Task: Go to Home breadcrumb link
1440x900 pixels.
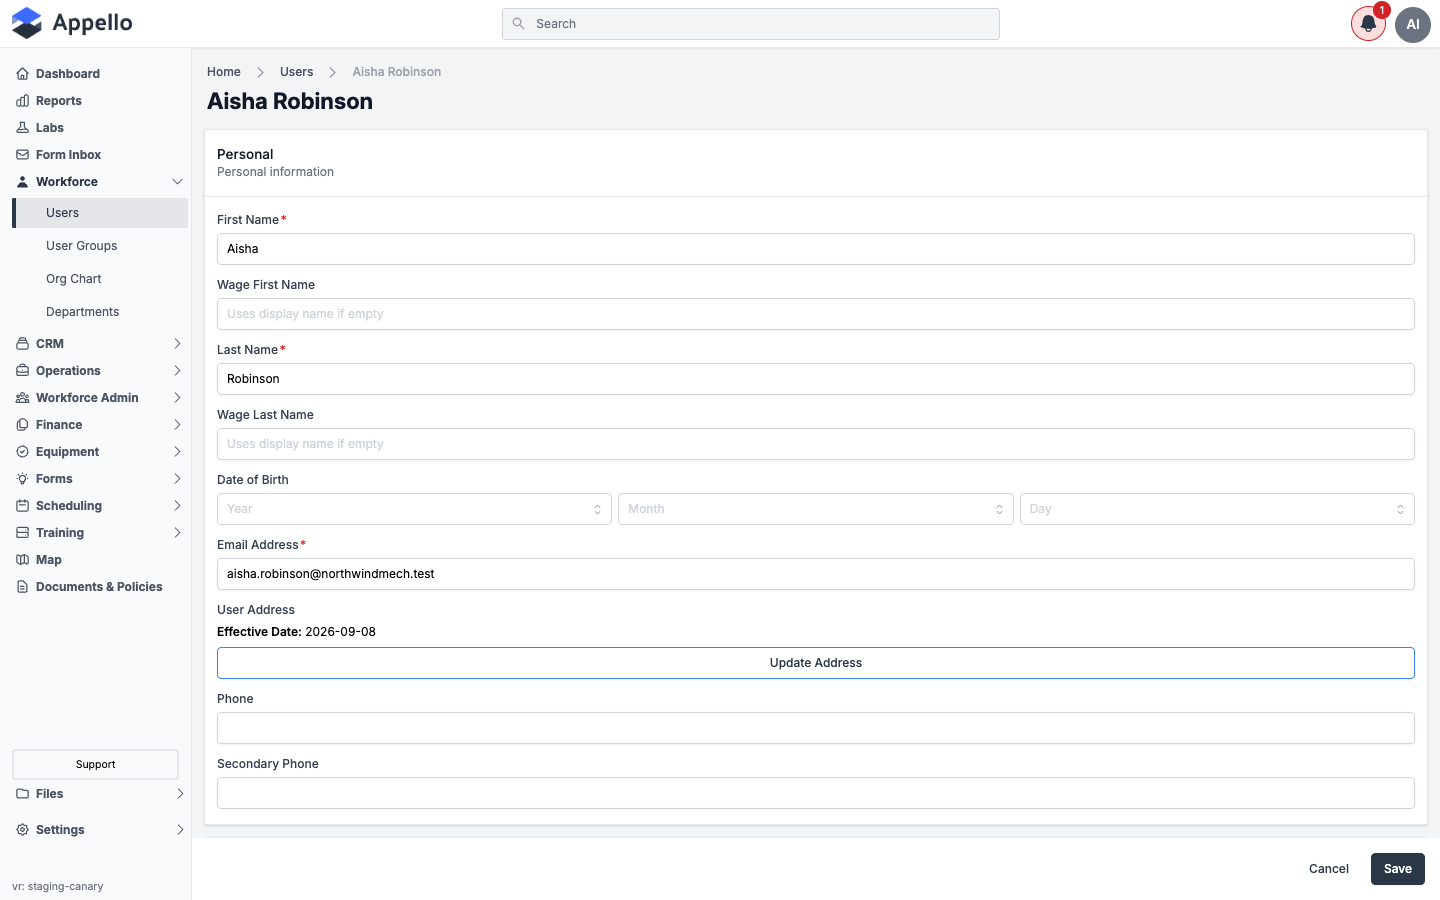Action: click(224, 72)
